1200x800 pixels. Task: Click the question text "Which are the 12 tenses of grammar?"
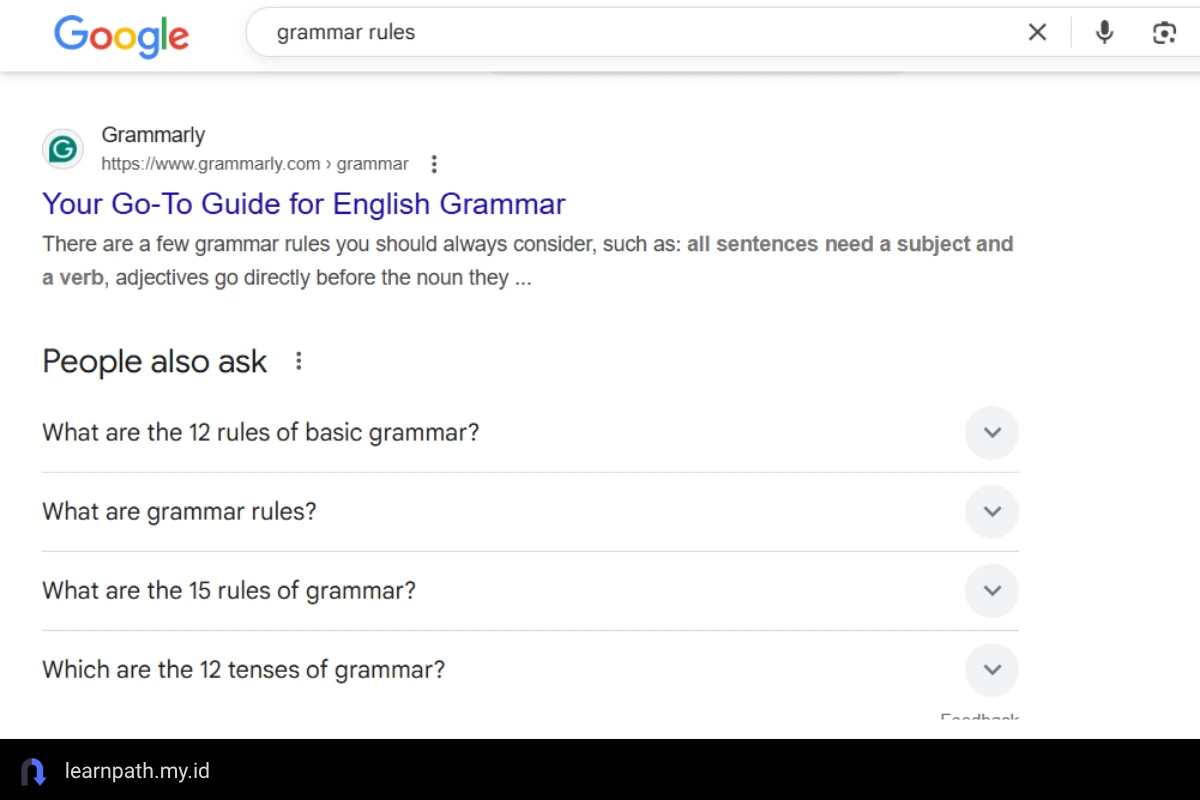point(243,670)
